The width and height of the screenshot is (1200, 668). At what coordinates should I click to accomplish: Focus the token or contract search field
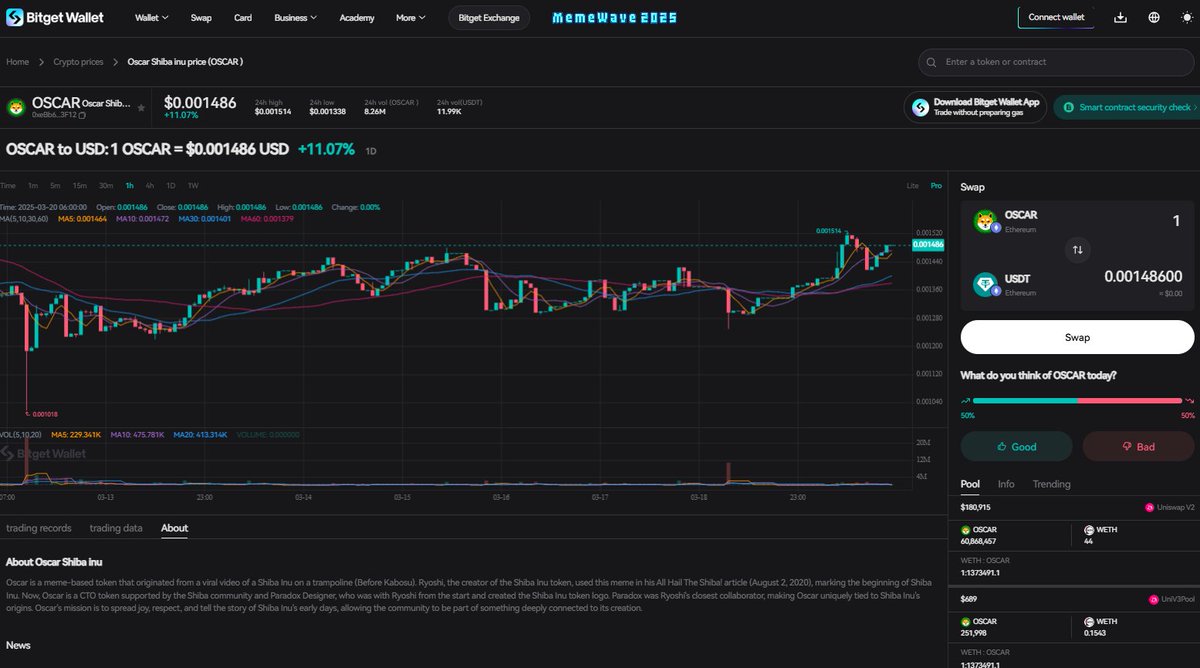[1058, 62]
